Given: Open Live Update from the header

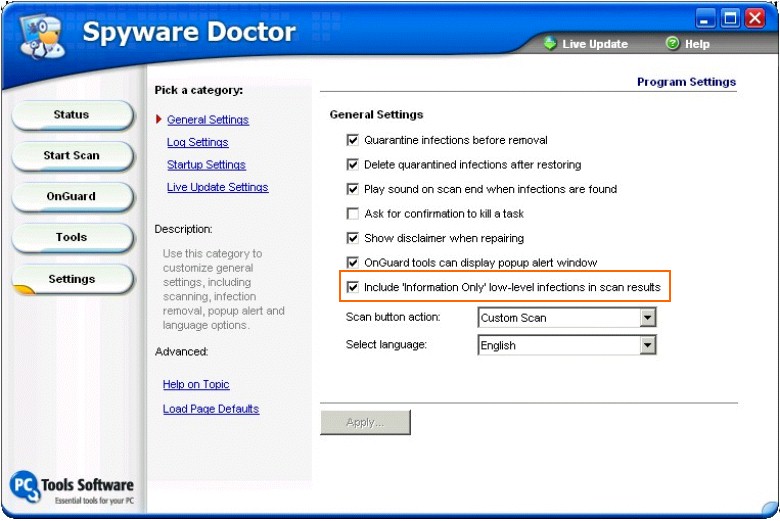Looking at the screenshot, I should pos(594,44).
